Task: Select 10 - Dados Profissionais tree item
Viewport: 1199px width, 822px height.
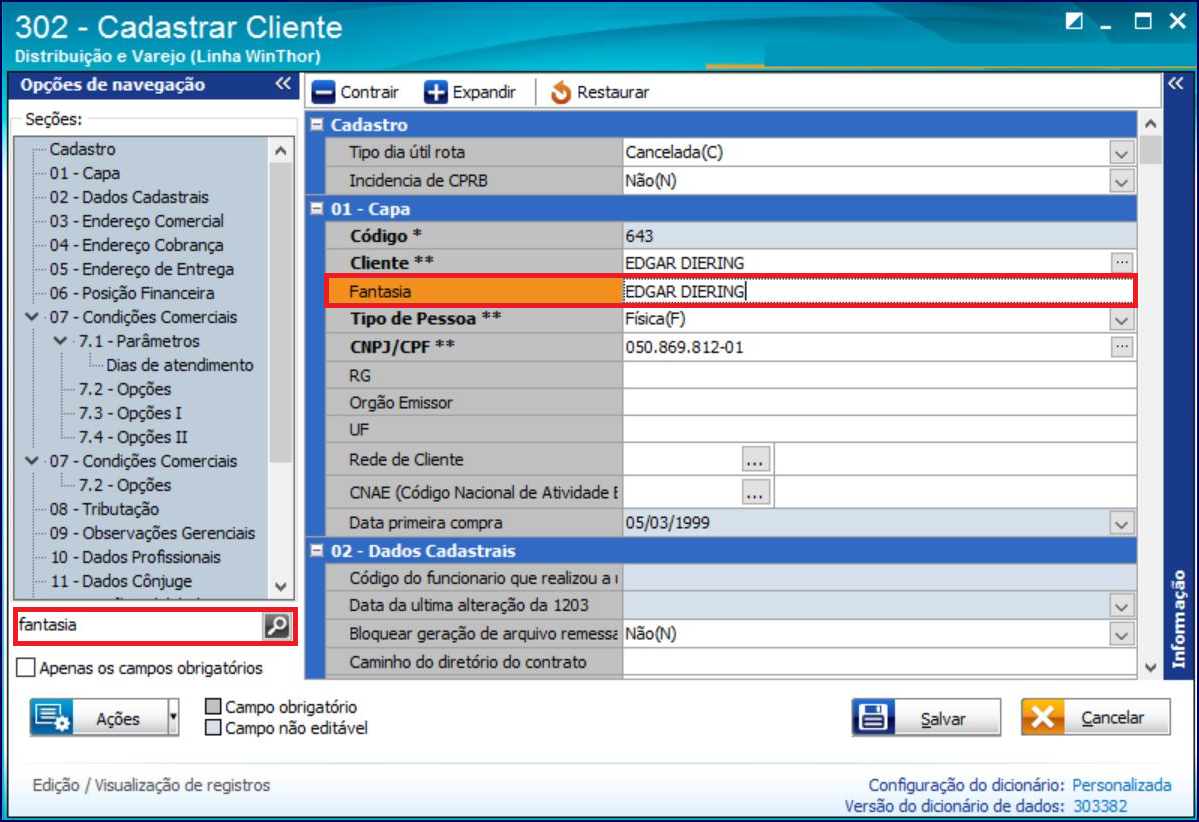Action: tap(135, 557)
